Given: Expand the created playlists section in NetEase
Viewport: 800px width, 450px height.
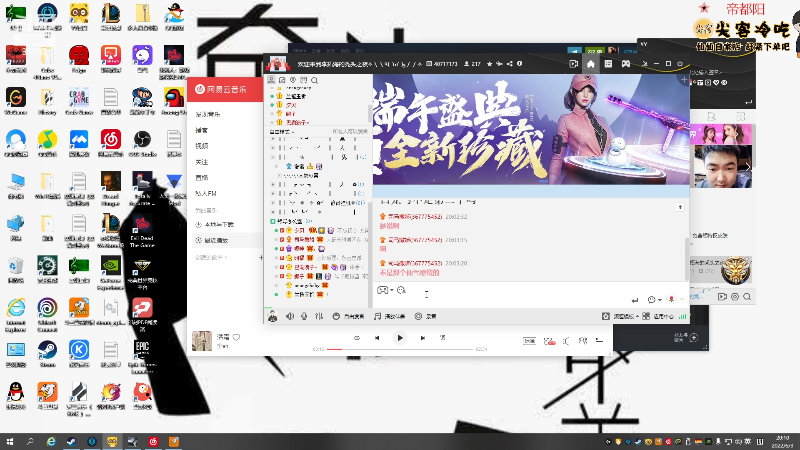Looking at the screenshot, I should point(211,258).
